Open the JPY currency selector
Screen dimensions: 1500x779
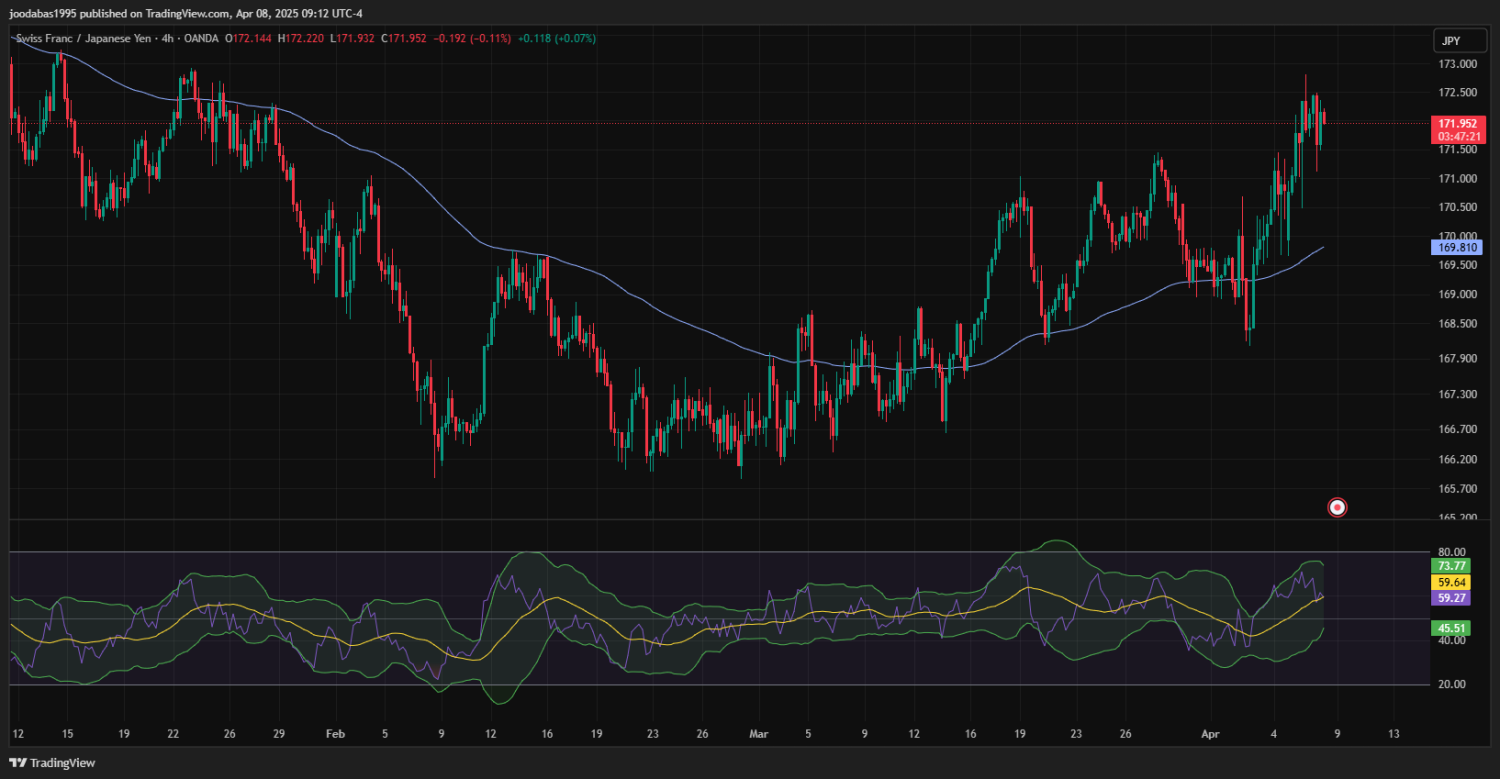tap(1450, 41)
